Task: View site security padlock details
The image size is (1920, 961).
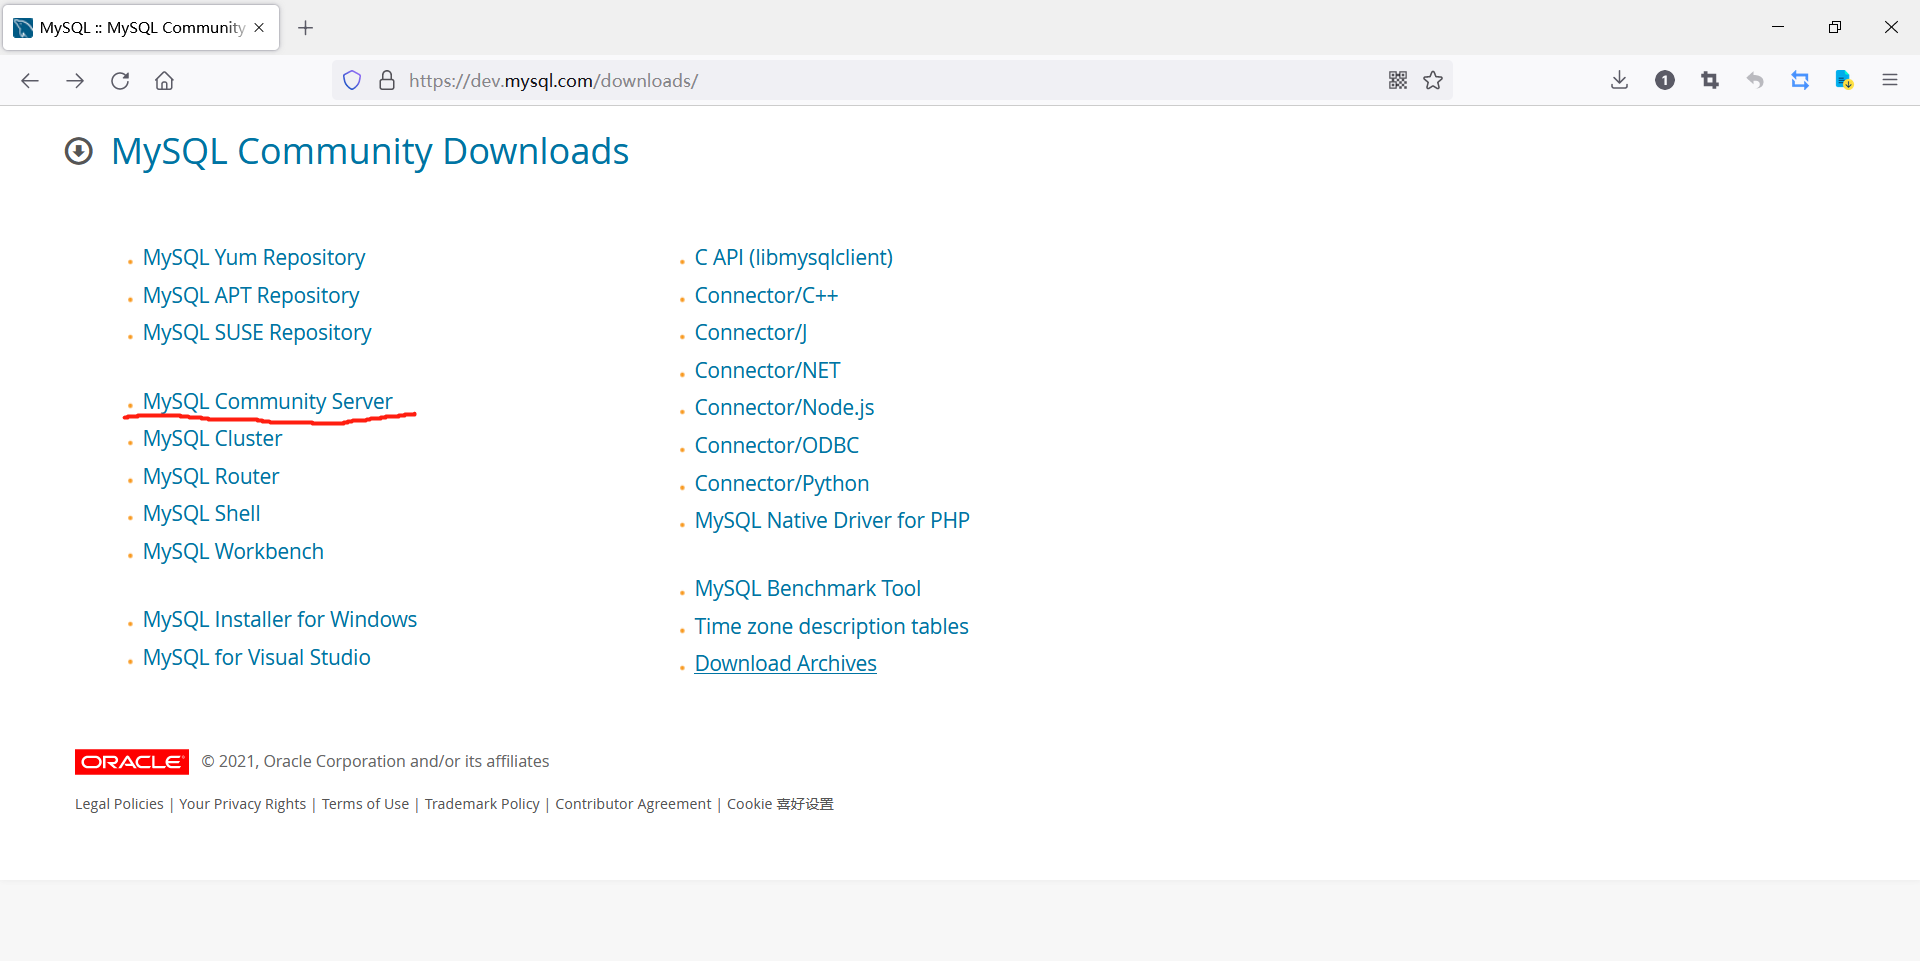Action: (x=387, y=81)
